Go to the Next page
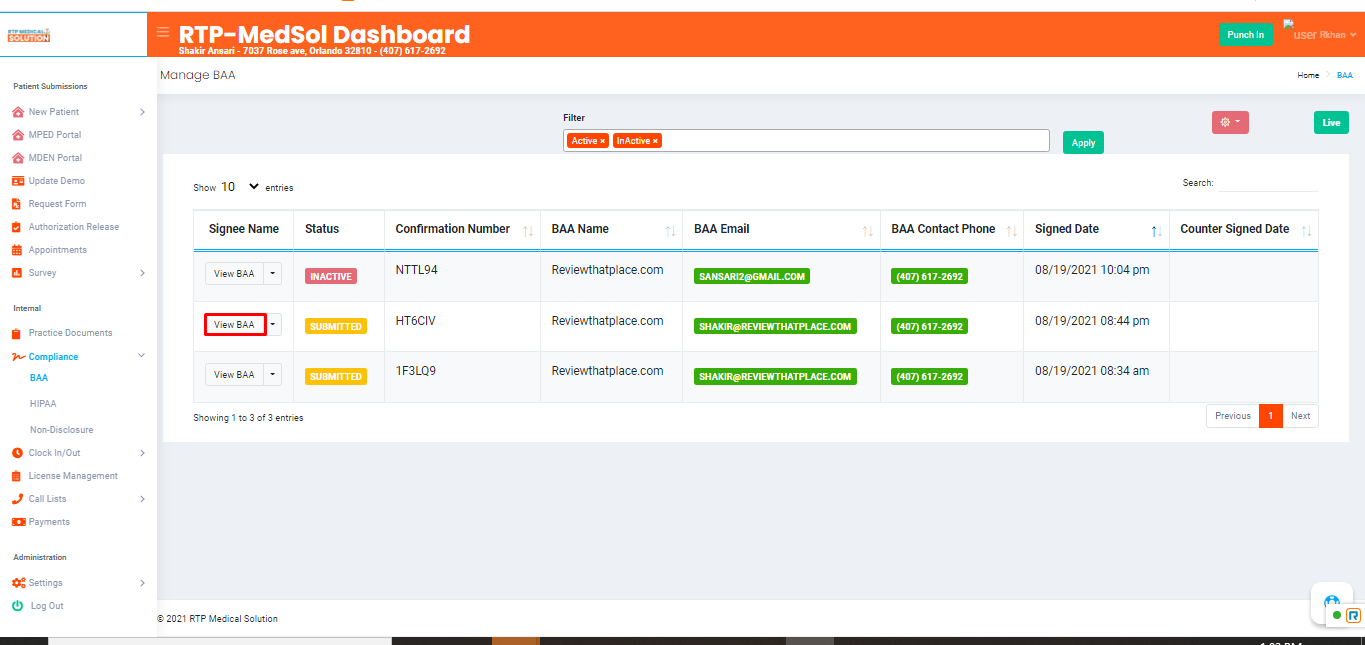 pyautogui.click(x=1300, y=416)
